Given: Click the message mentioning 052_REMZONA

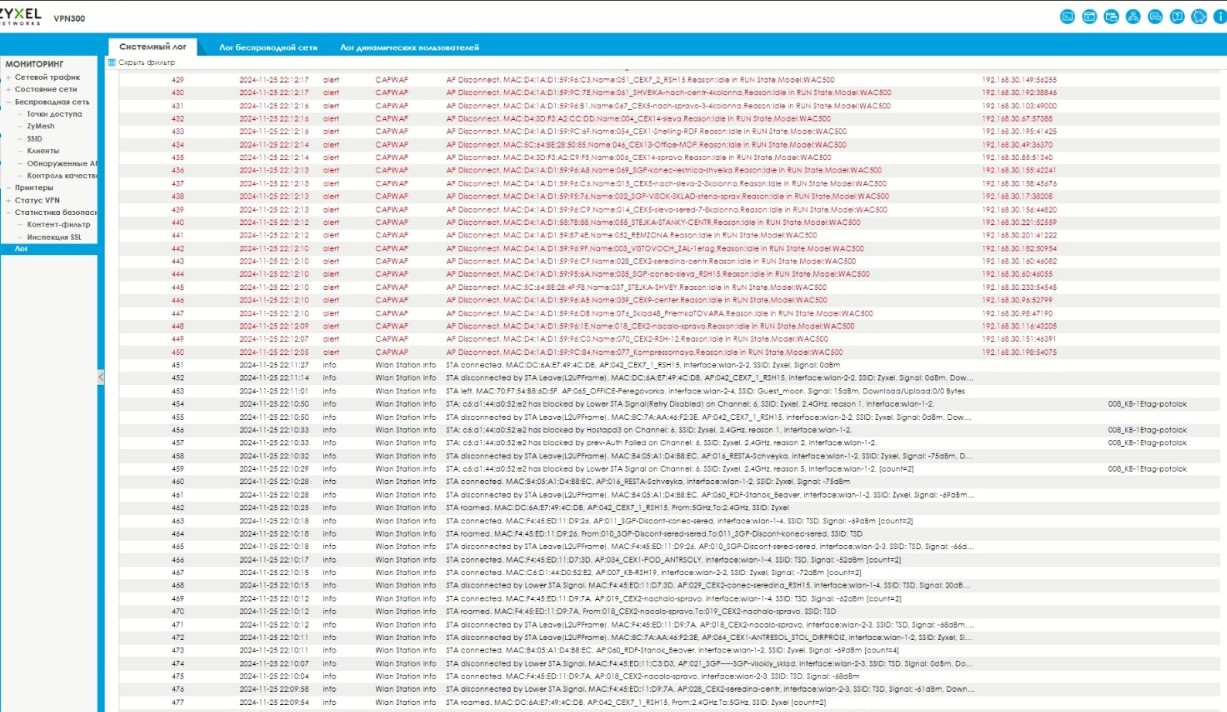Looking at the screenshot, I should click(632, 235).
